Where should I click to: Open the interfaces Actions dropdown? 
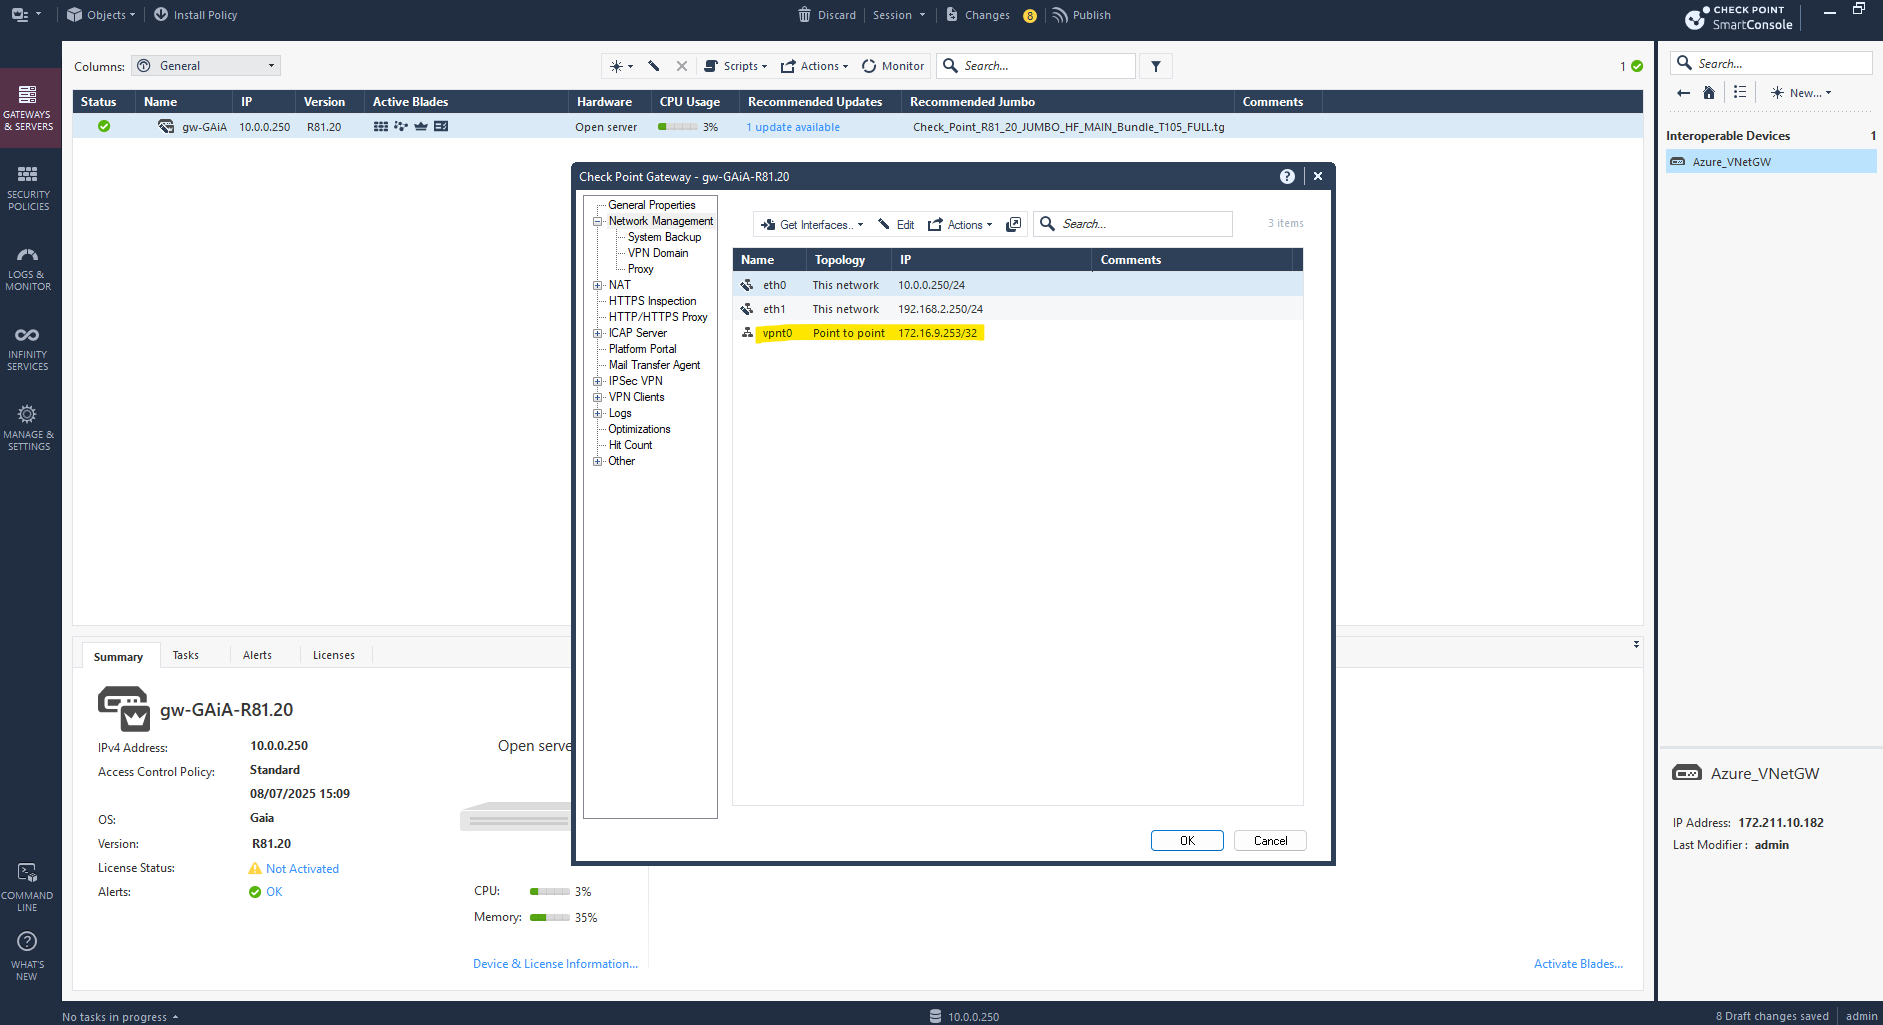pos(960,224)
